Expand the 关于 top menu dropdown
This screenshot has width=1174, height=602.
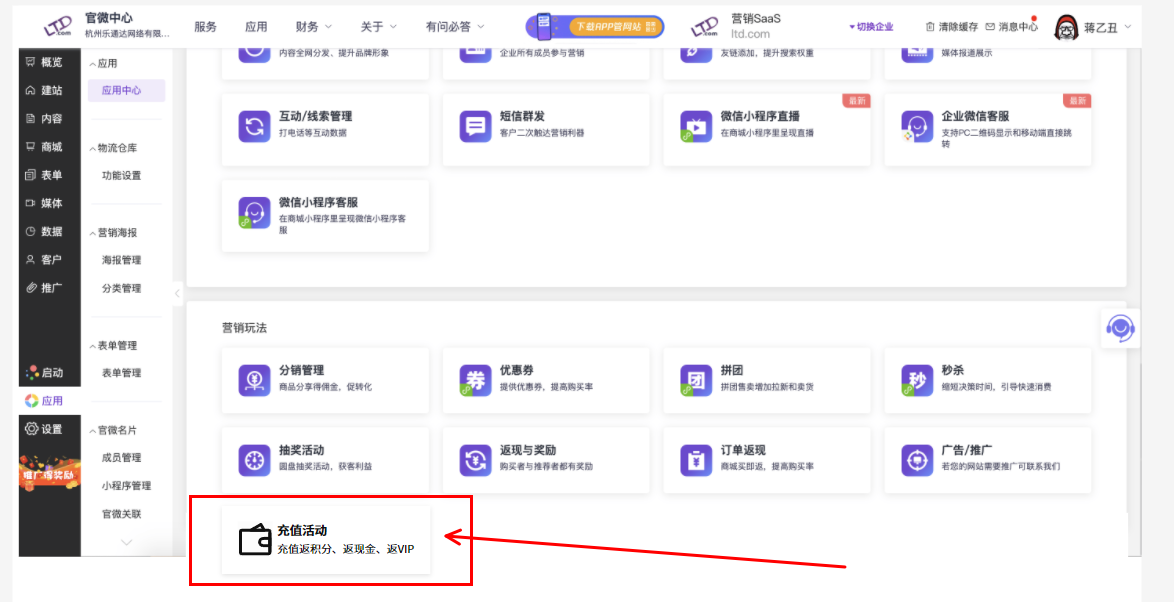(378, 27)
